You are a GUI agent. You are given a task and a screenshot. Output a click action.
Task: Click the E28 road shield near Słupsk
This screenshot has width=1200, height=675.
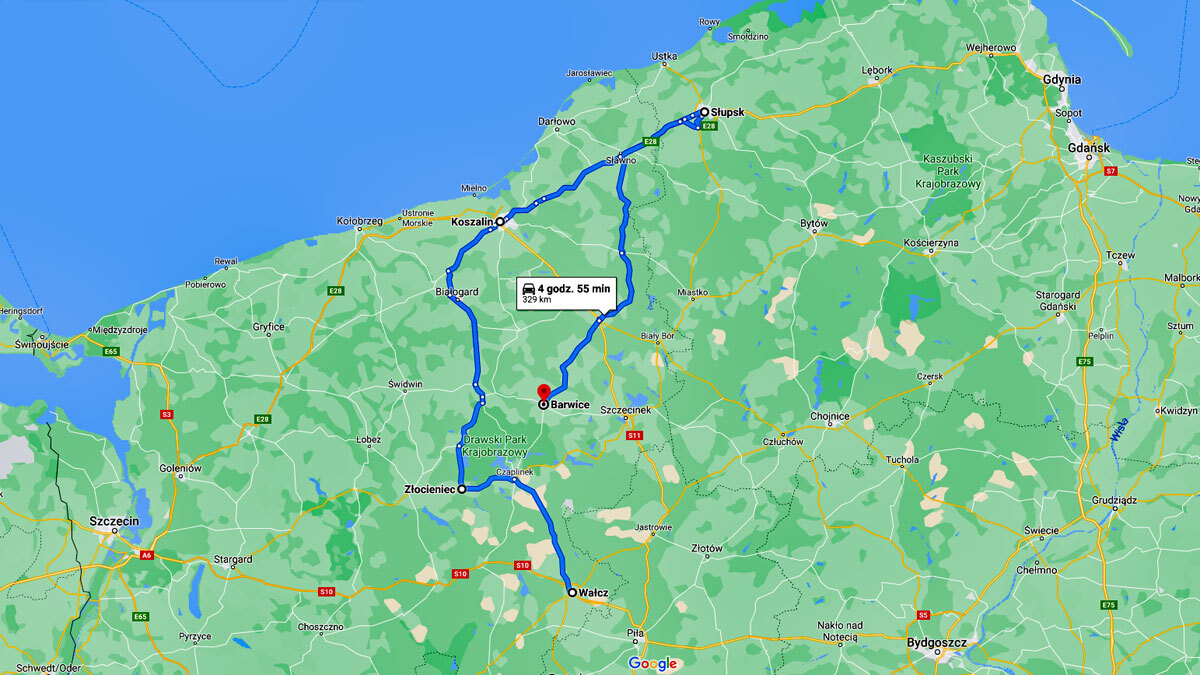(709, 126)
